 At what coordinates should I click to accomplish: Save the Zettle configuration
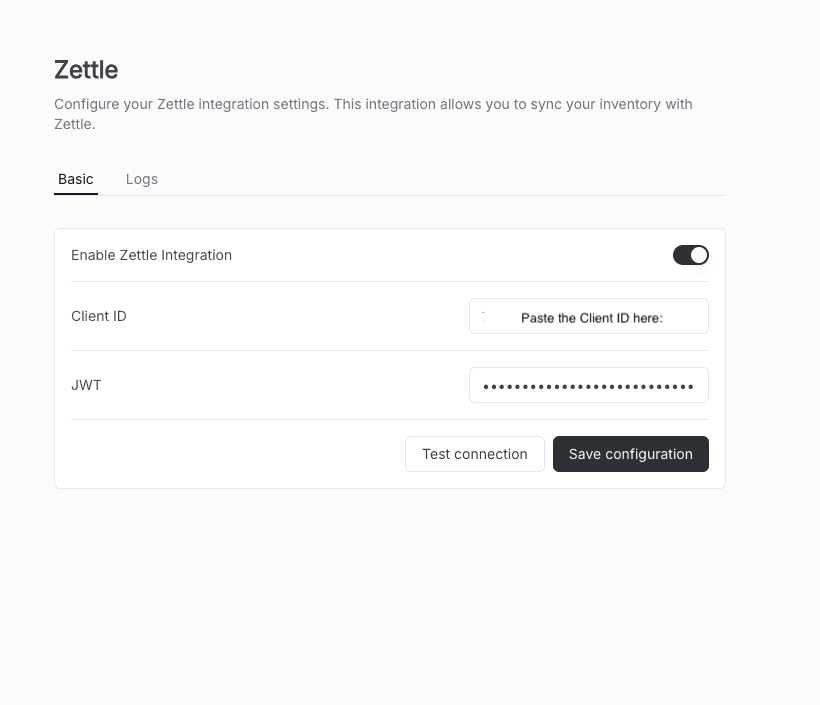coord(630,454)
